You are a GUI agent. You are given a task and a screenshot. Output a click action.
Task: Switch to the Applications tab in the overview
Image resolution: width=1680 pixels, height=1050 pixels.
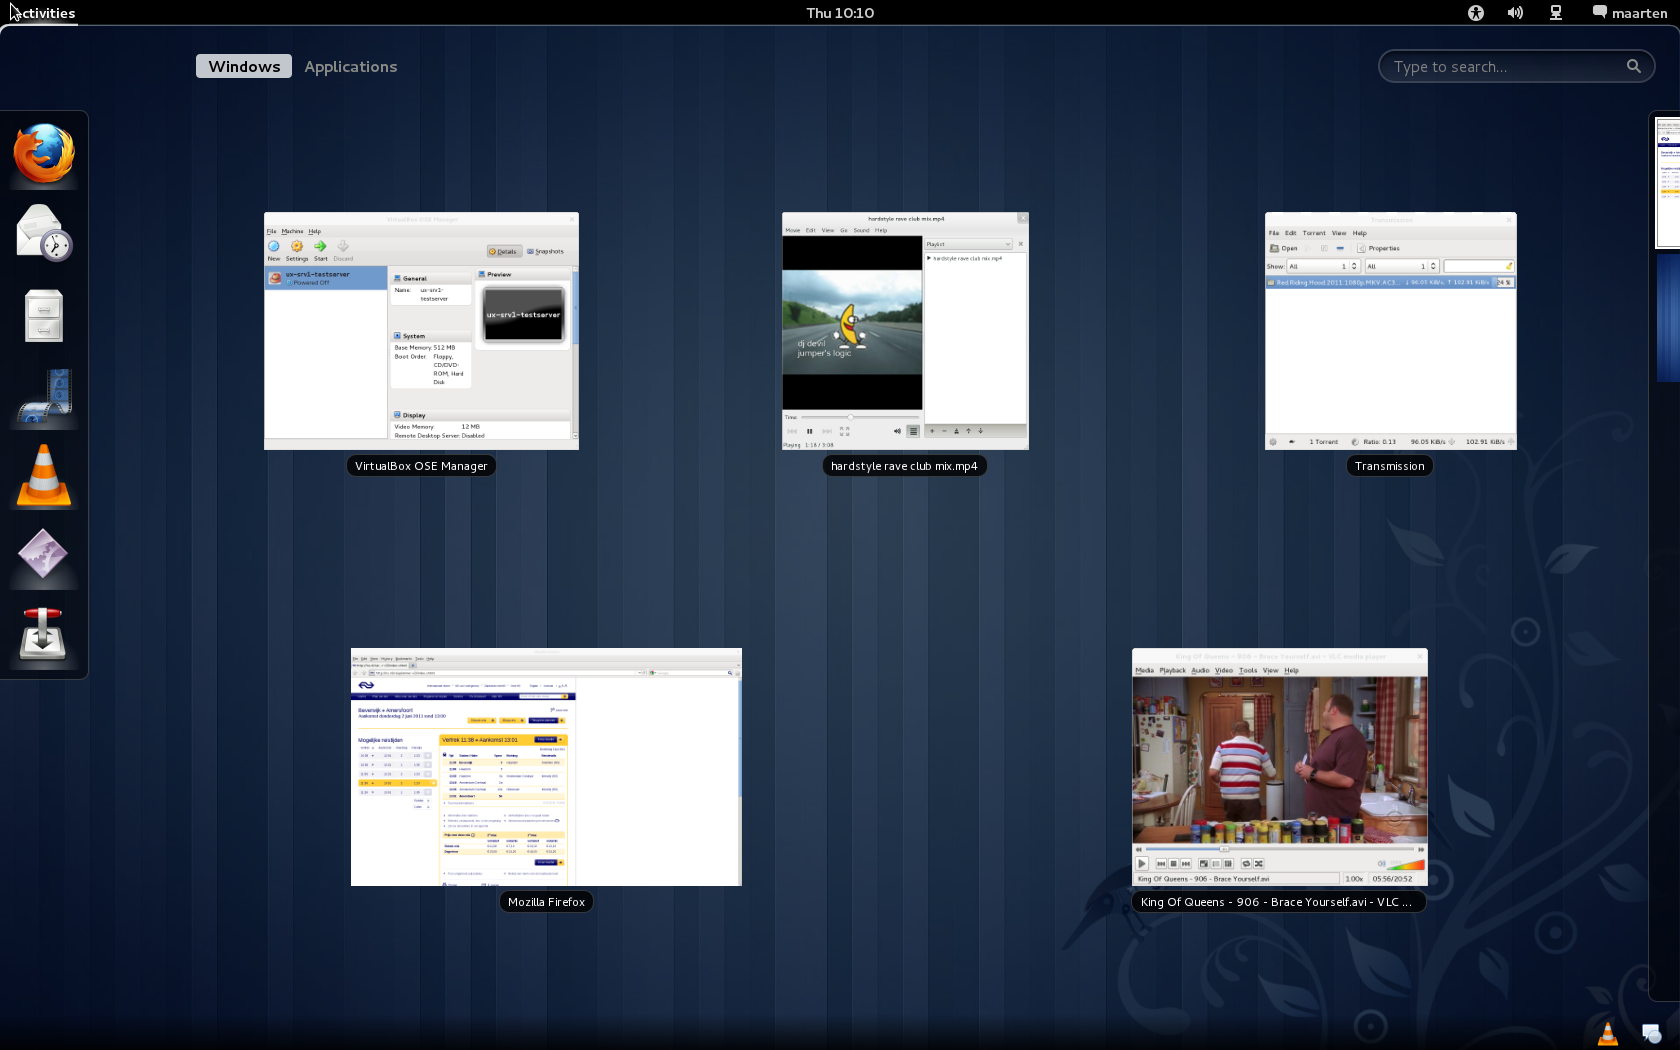[350, 66]
